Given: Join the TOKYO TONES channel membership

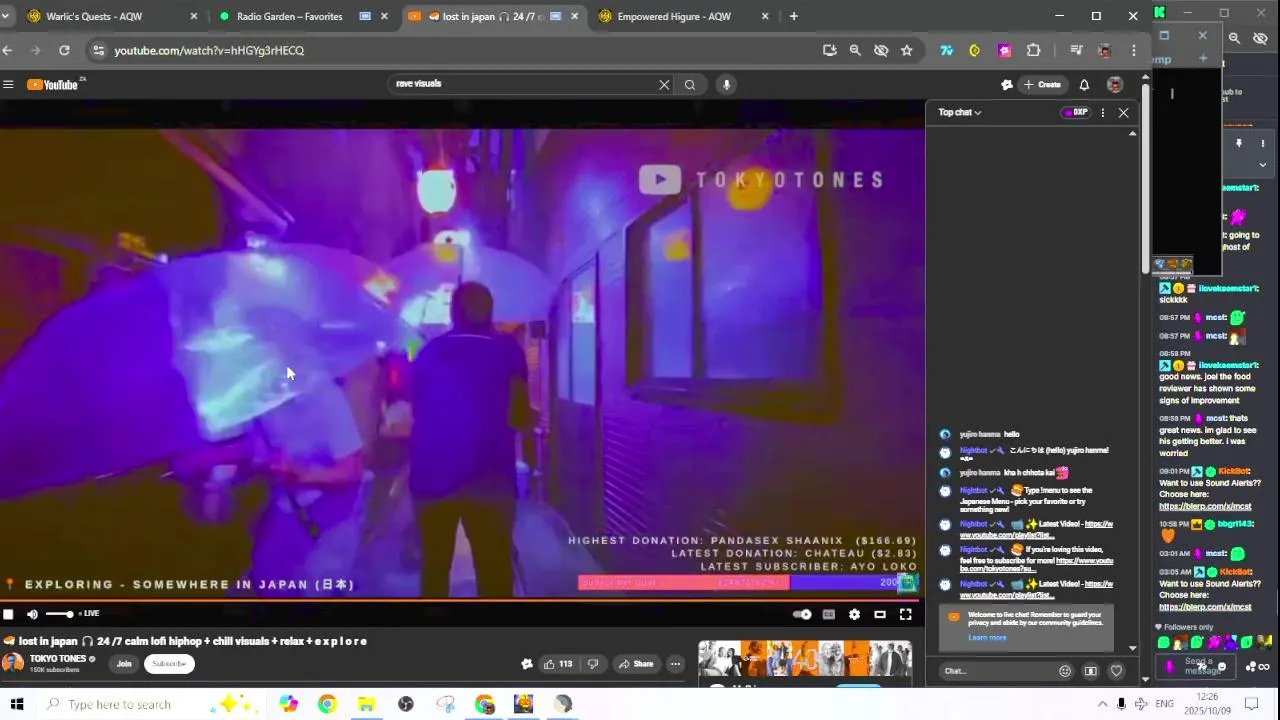Looking at the screenshot, I should point(124,664).
